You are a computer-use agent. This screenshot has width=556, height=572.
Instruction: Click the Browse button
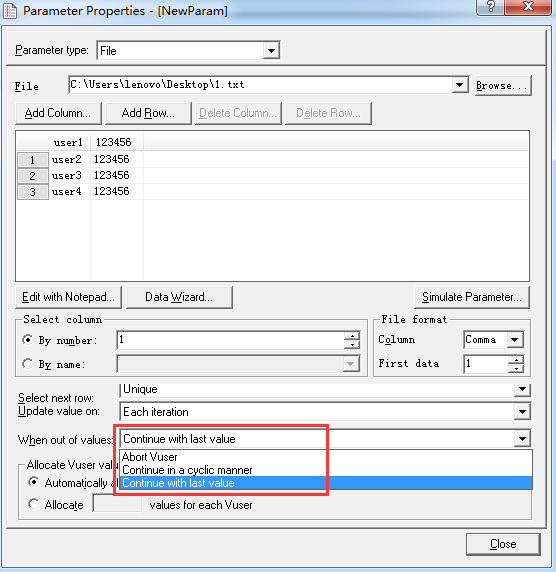[x=503, y=85]
